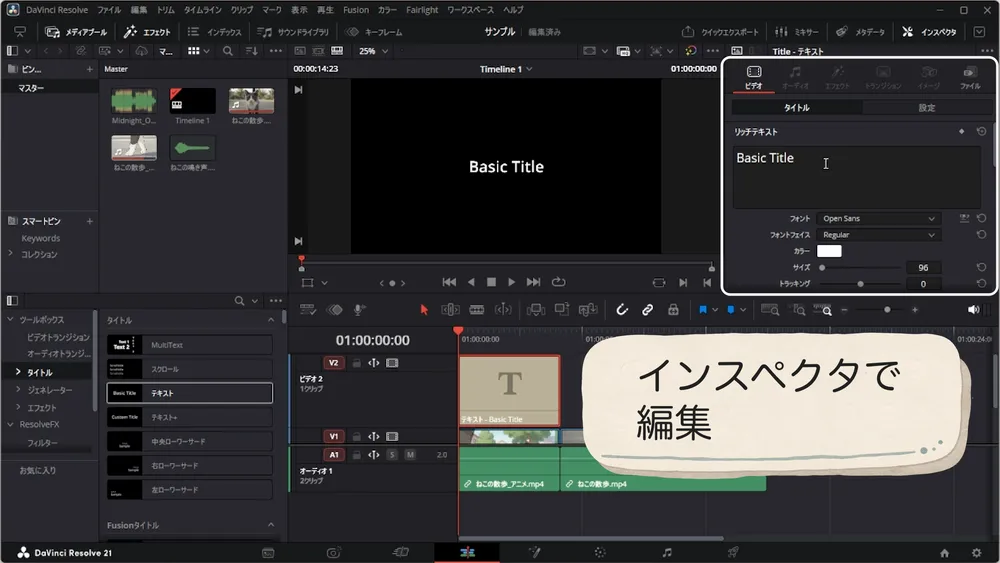The width and height of the screenshot is (1000, 563).
Task: Adjust the トラッキング slider
Action: tap(859, 284)
